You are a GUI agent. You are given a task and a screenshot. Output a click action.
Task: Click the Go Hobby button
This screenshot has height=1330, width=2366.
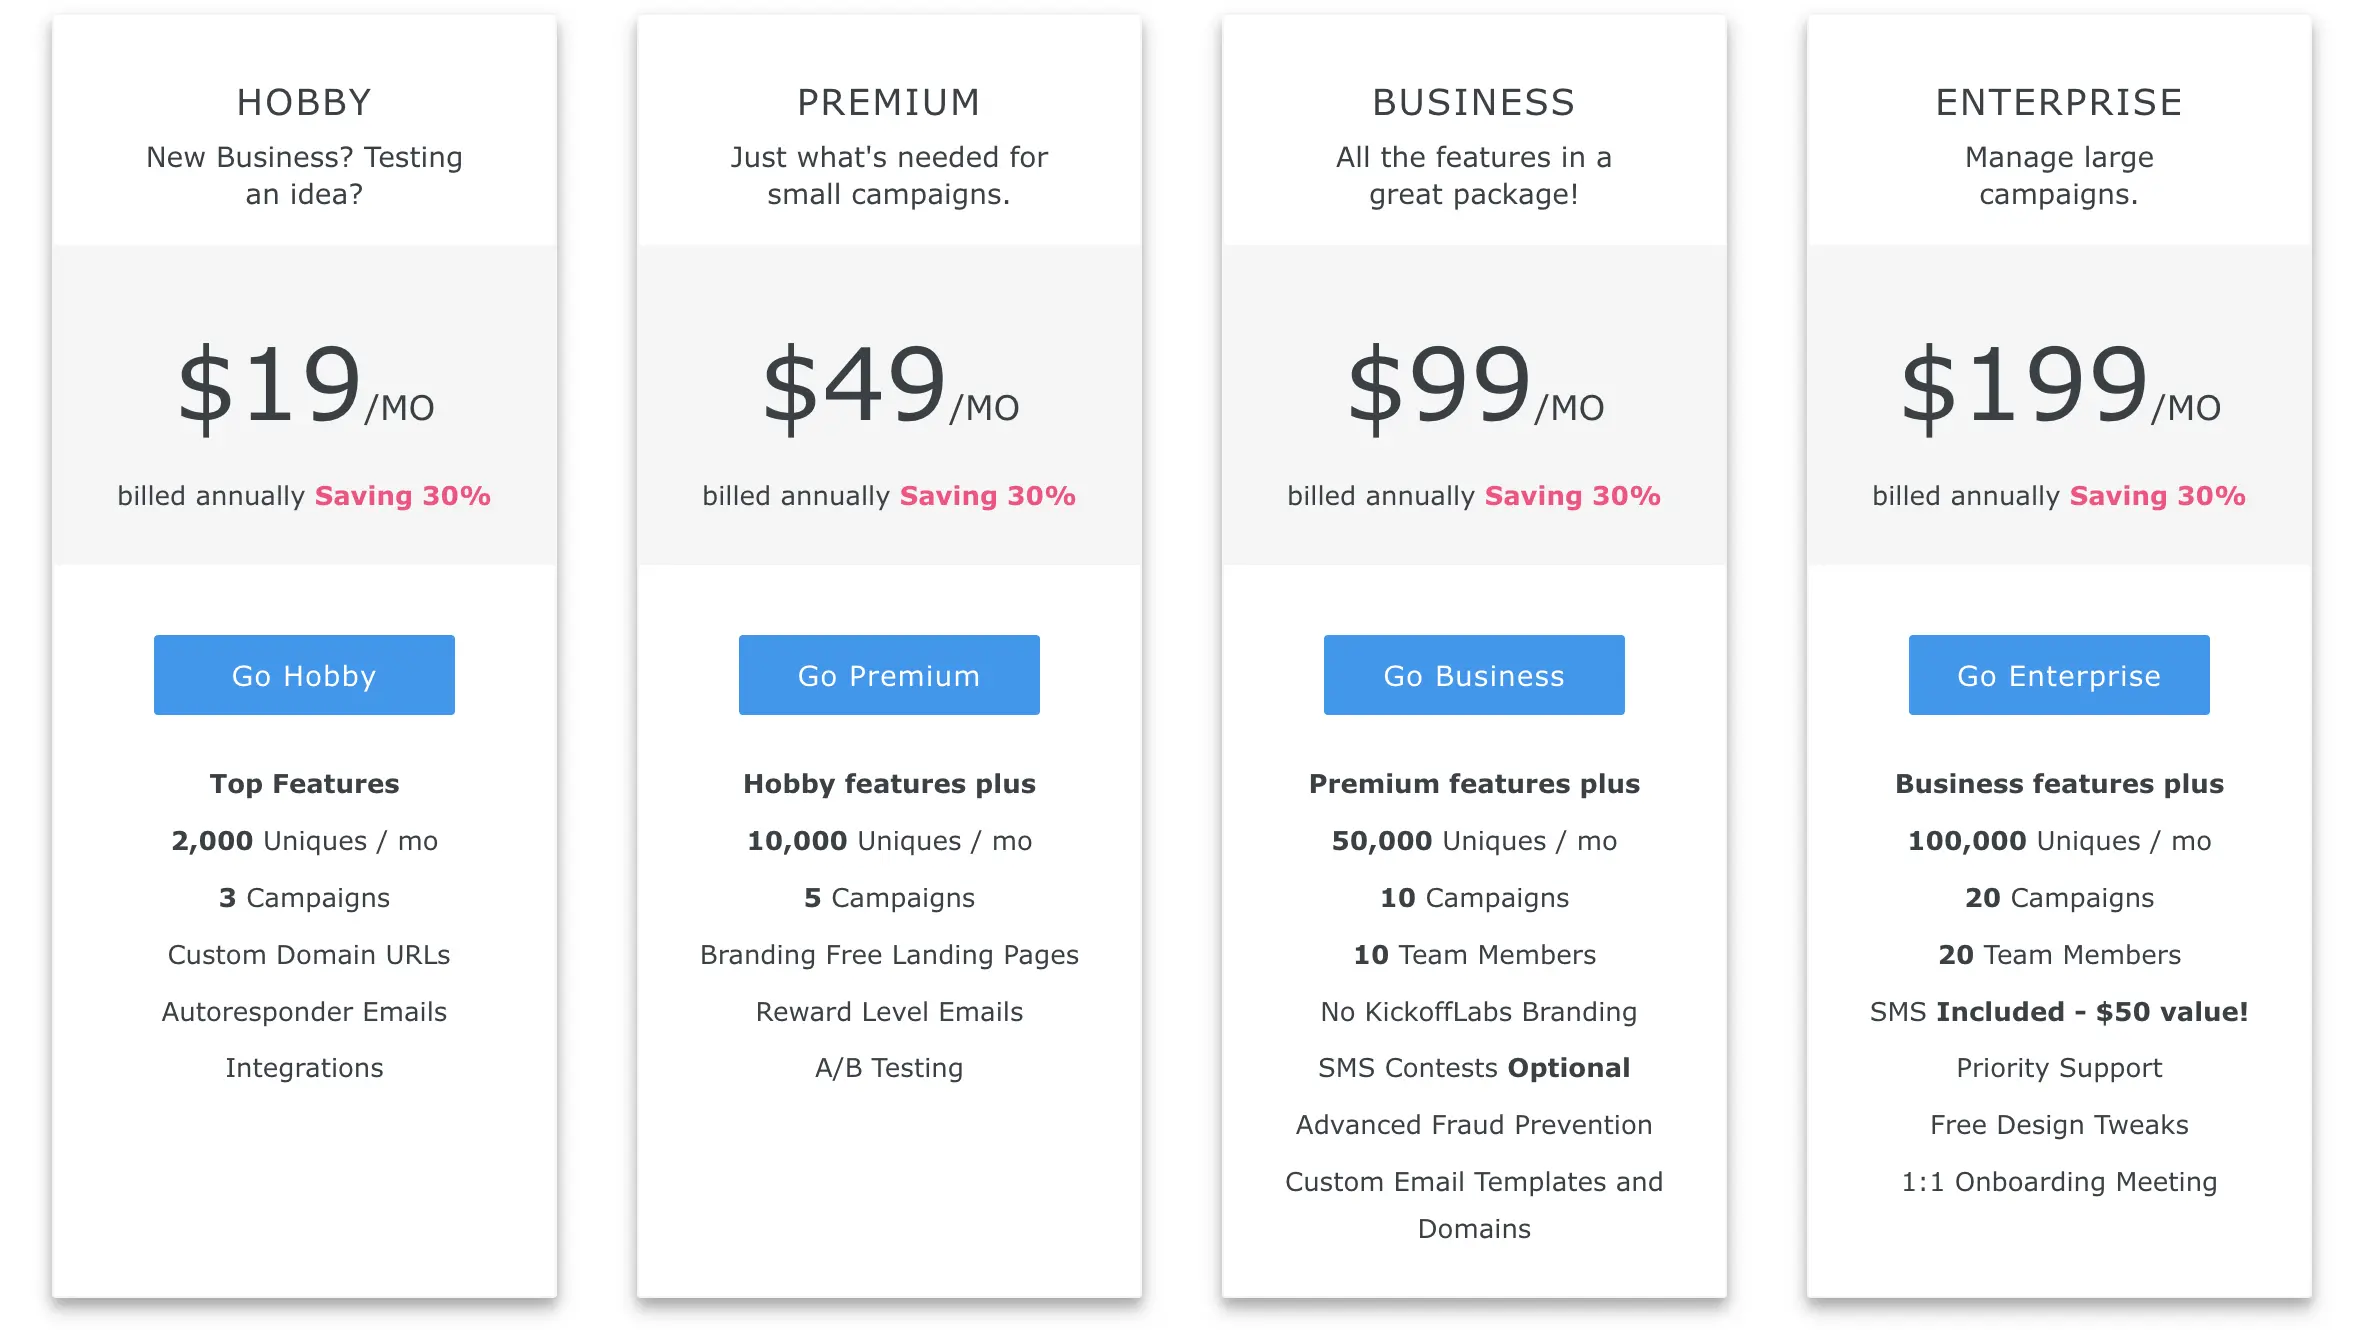point(304,675)
